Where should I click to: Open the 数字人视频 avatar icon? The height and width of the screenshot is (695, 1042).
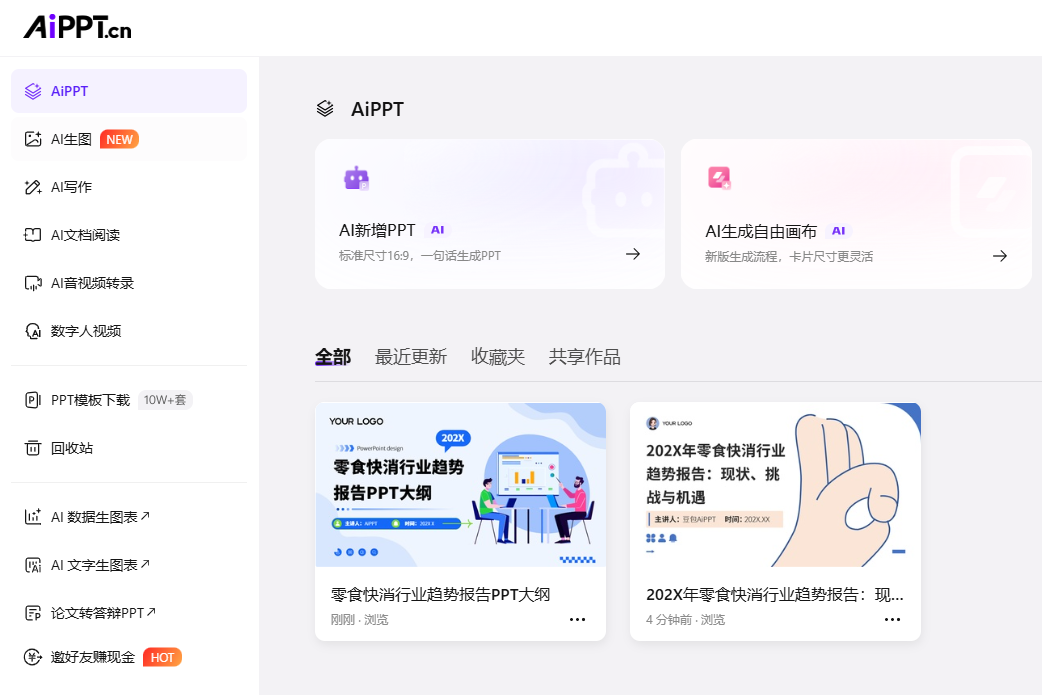(x=33, y=331)
